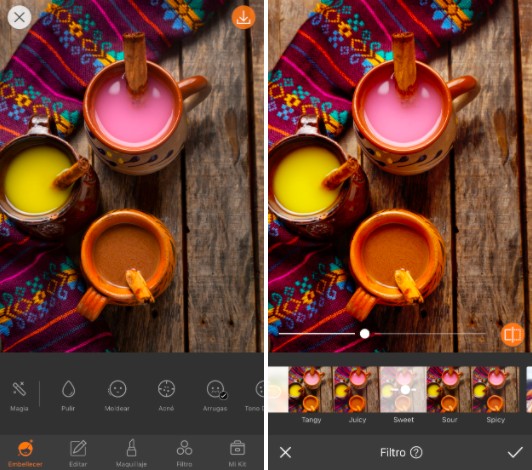Toggle the orange before/after compare button
This screenshot has width=532, height=470.
pos(512,335)
